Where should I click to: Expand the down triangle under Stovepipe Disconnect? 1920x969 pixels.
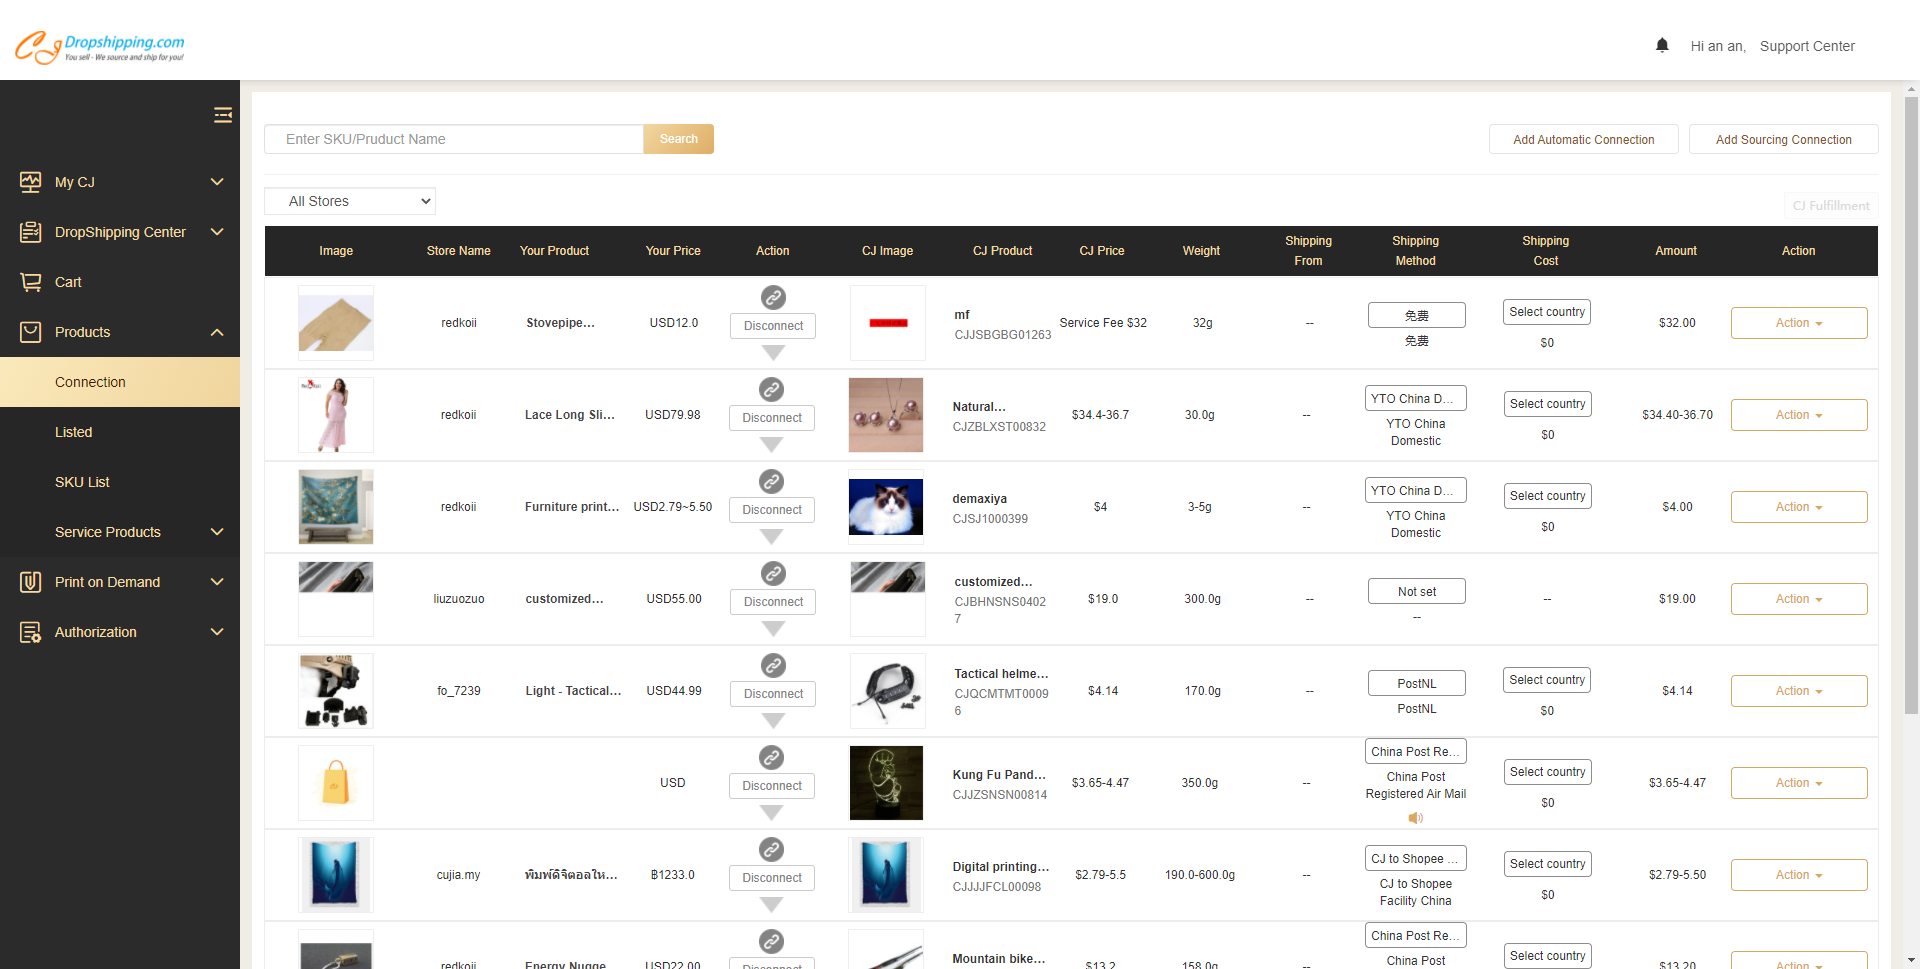773,352
